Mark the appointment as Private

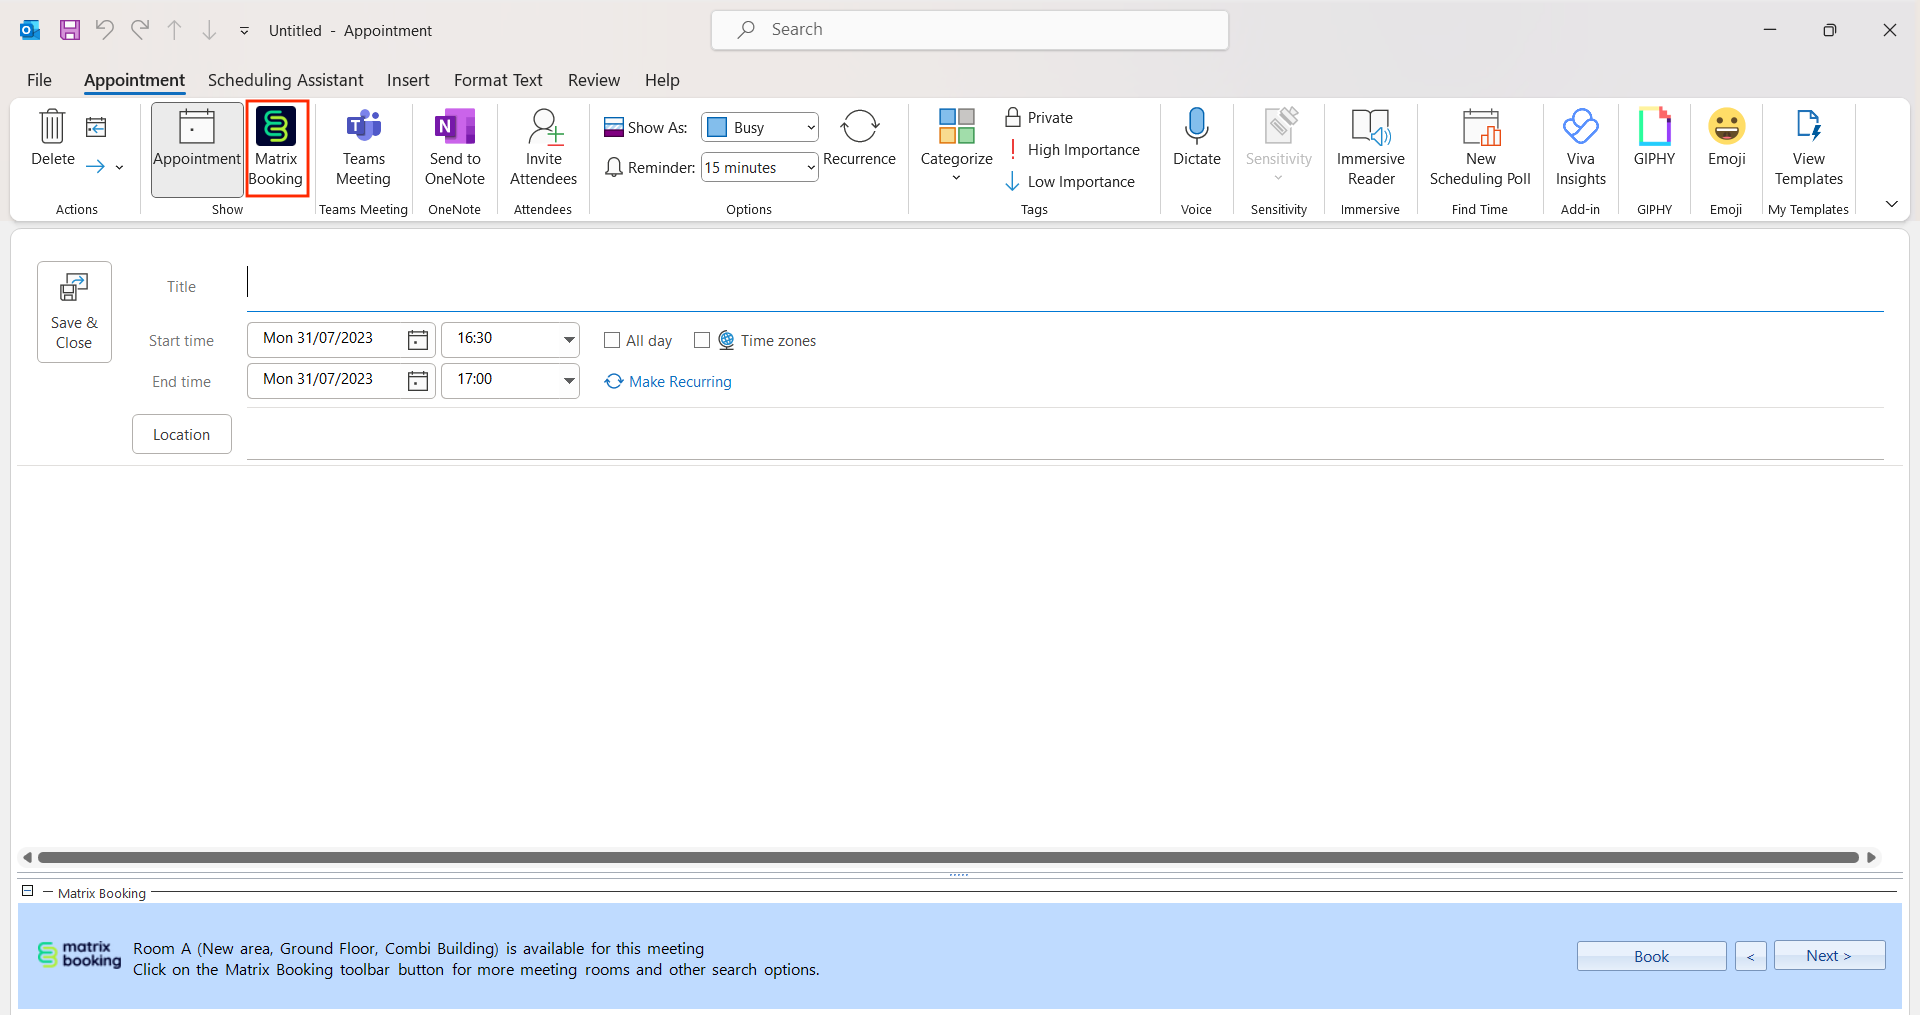click(1039, 118)
